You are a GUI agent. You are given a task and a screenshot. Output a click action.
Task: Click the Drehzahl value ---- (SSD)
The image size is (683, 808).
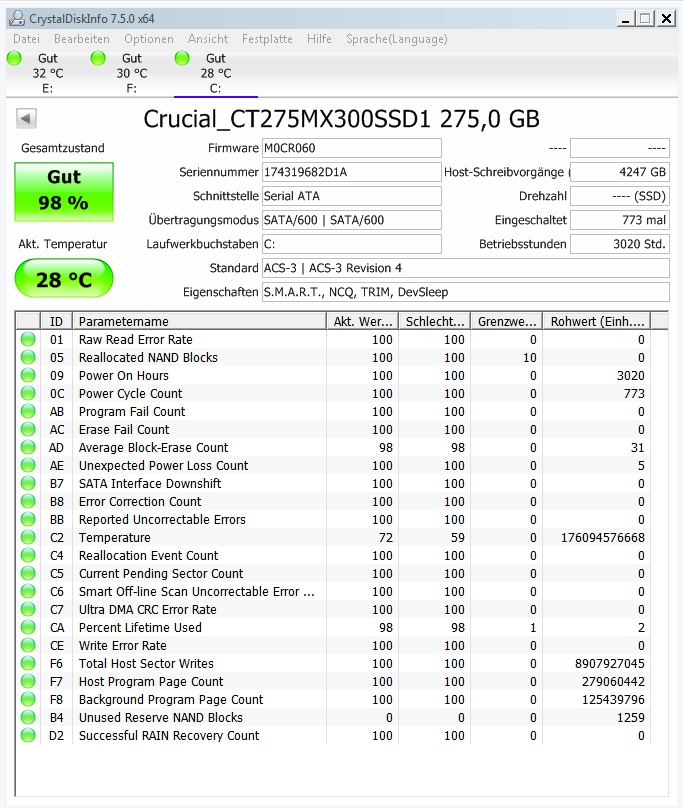coord(620,196)
